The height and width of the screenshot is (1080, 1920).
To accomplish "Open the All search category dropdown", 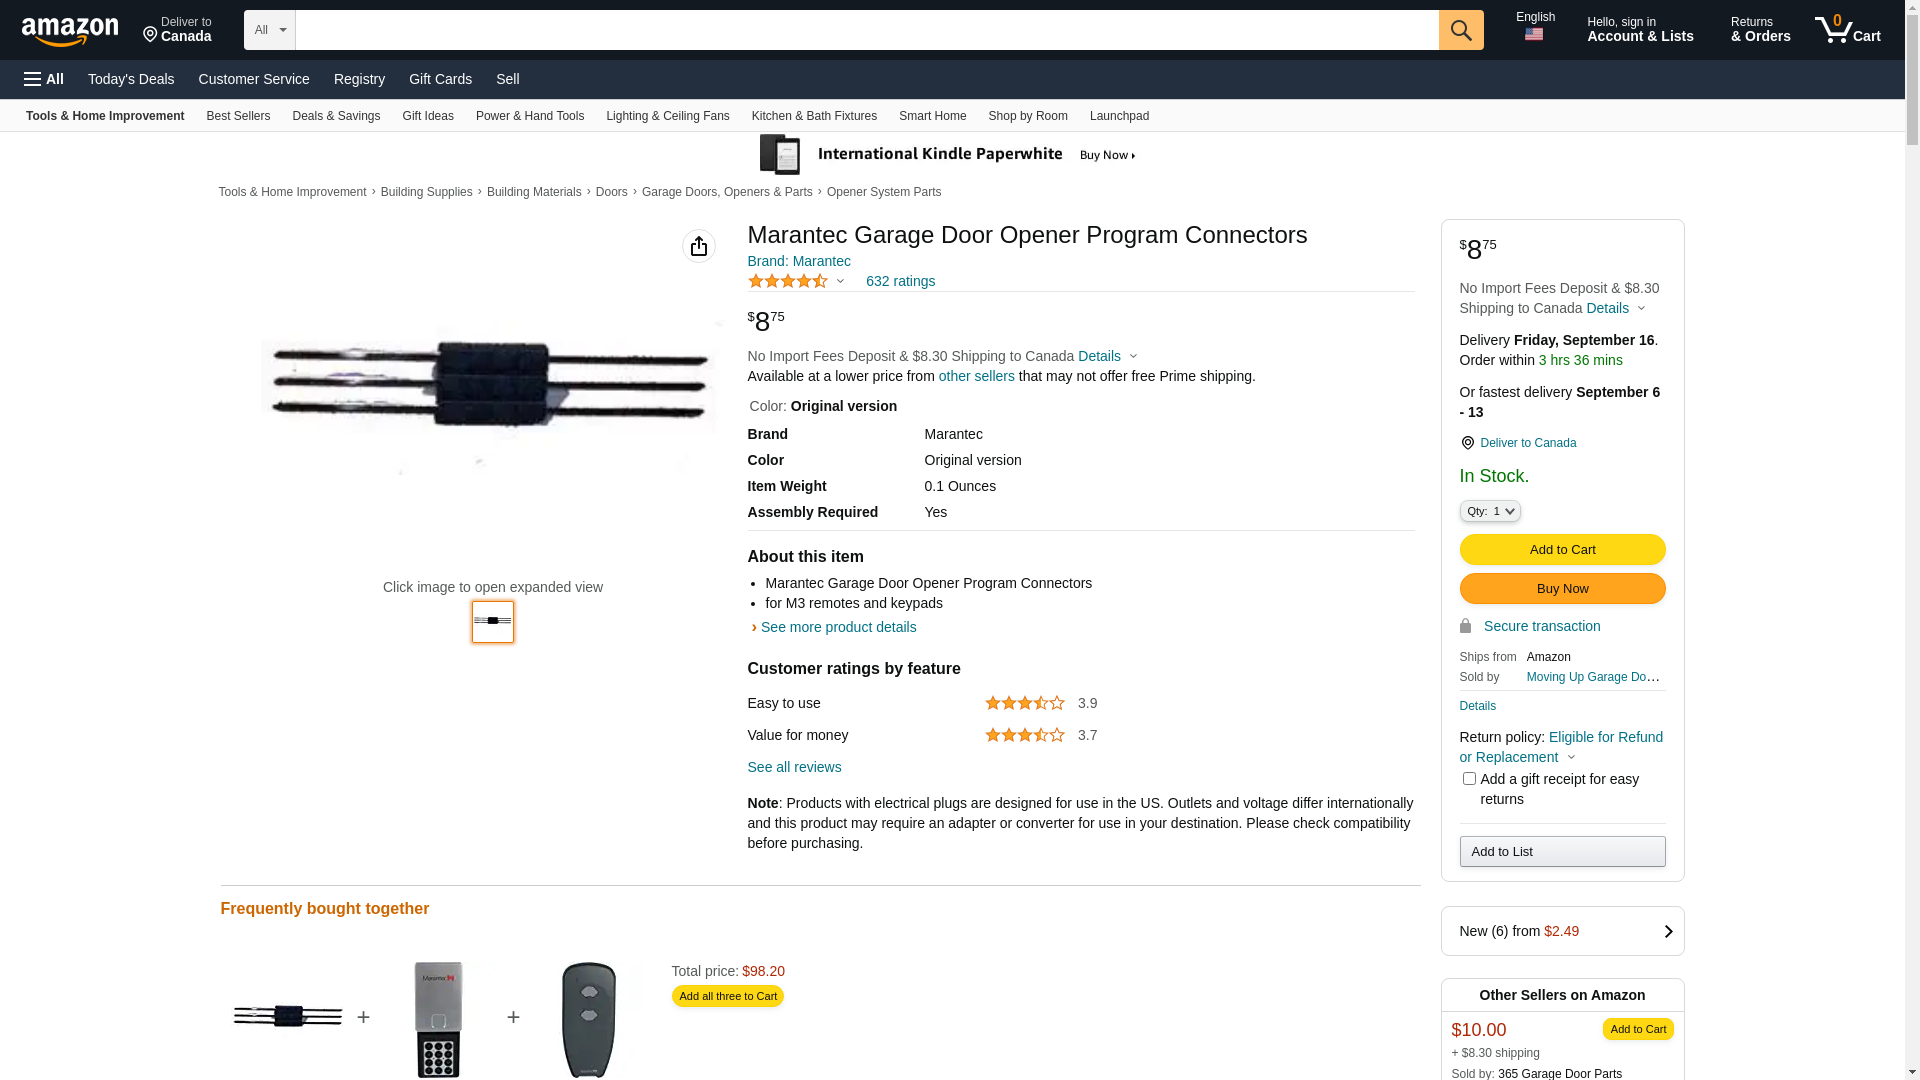I will (x=269, y=30).
